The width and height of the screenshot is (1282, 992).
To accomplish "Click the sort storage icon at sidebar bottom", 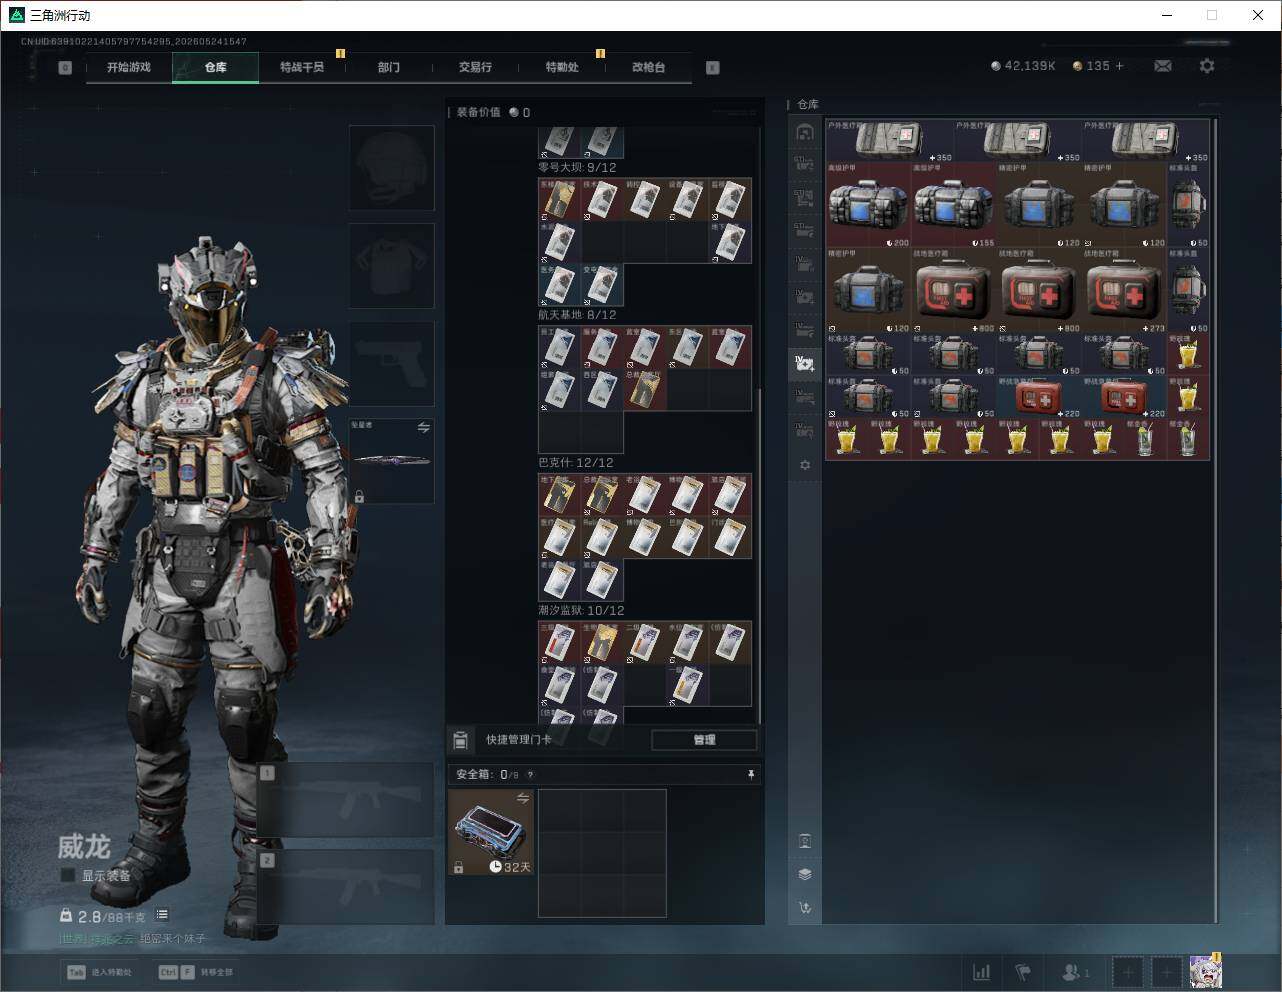I will [805, 908].
